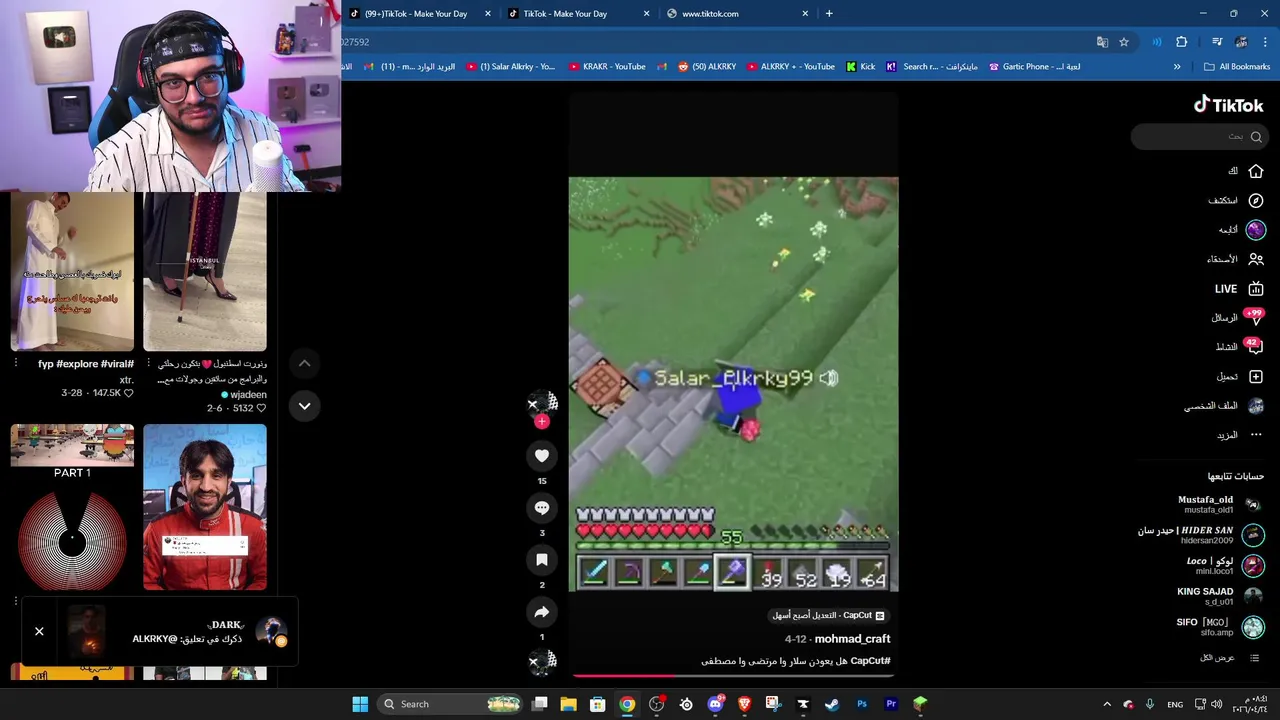
Task: Go to the previous video with up chevron
Action: point(304,364)
